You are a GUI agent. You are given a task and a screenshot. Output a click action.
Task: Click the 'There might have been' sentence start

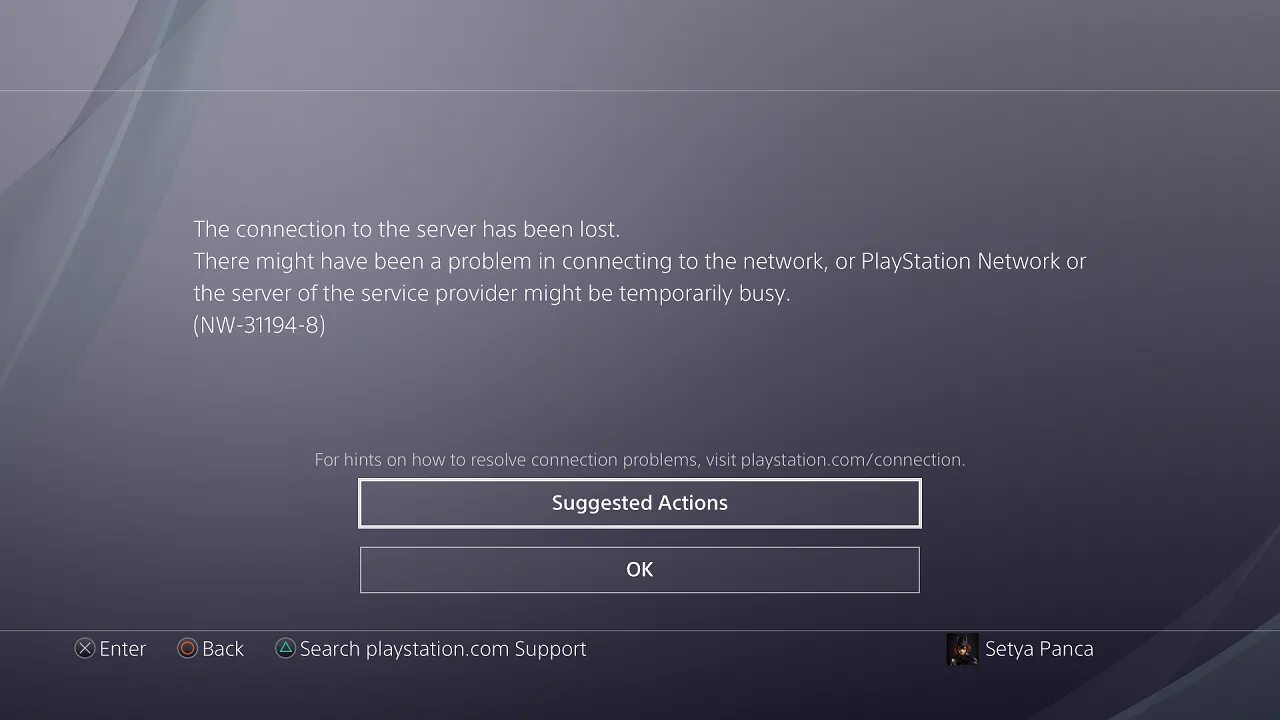pos(281,261)
